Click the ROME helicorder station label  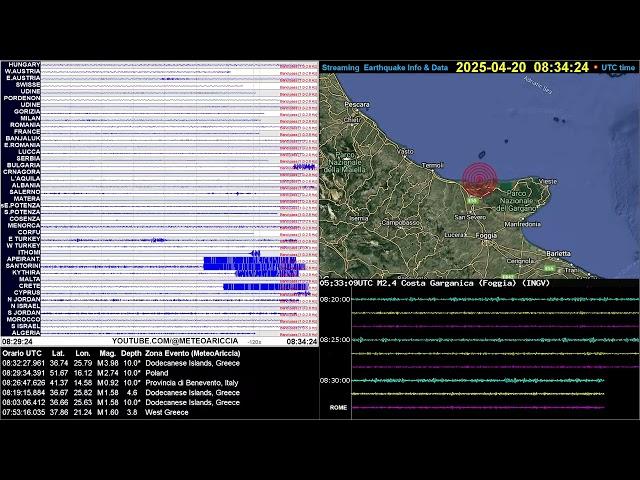[338, 407]
